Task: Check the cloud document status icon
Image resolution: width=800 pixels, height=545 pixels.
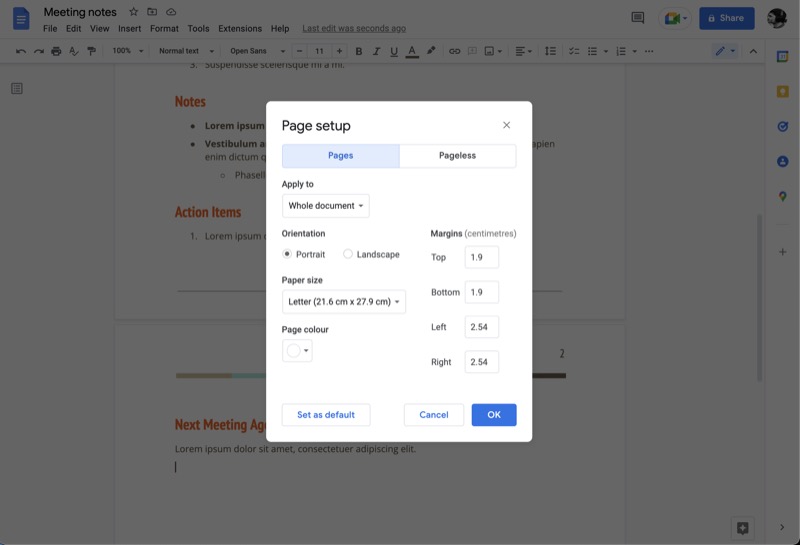Action: (171, 11)
